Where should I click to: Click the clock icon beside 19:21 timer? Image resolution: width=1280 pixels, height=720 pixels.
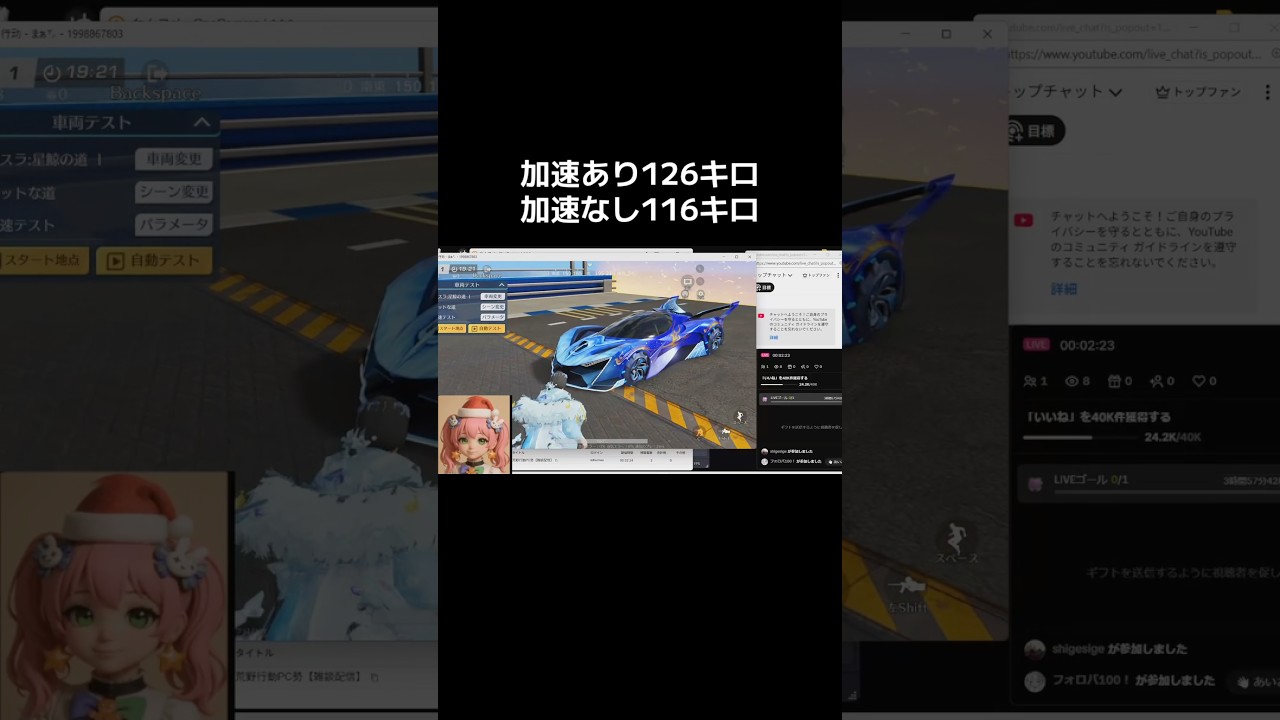[x=52, y=73]
